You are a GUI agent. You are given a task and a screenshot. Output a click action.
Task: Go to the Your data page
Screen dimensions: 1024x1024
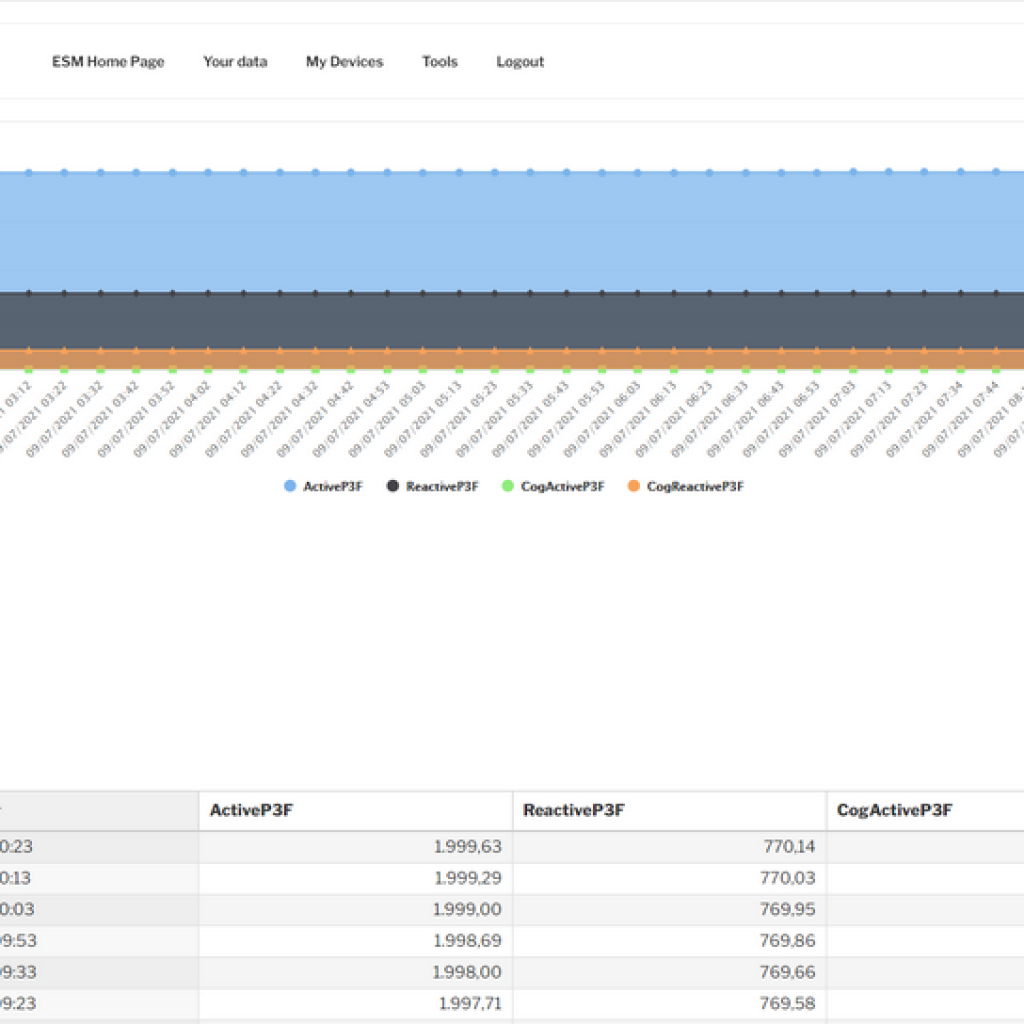(x=235, y=62)
